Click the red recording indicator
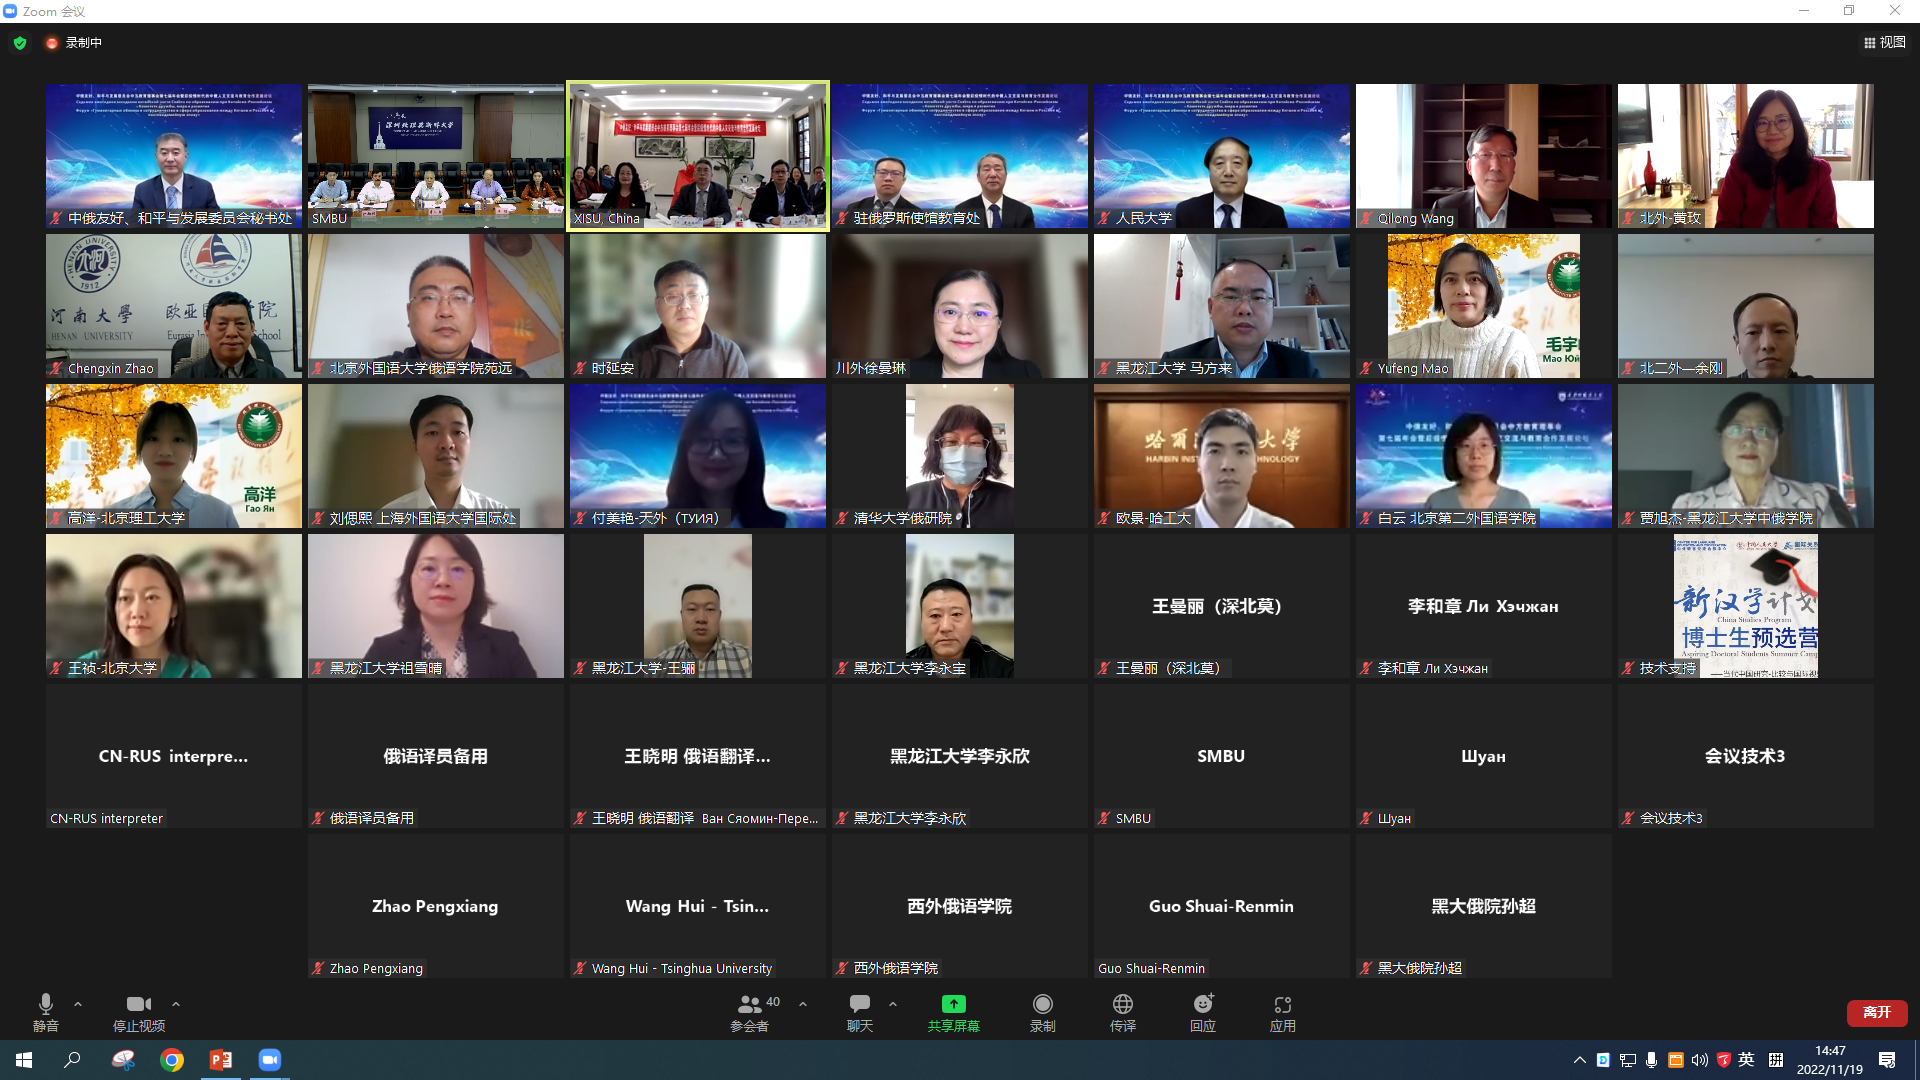The width and height of the screenshot is (1920, 1080). 52,43
